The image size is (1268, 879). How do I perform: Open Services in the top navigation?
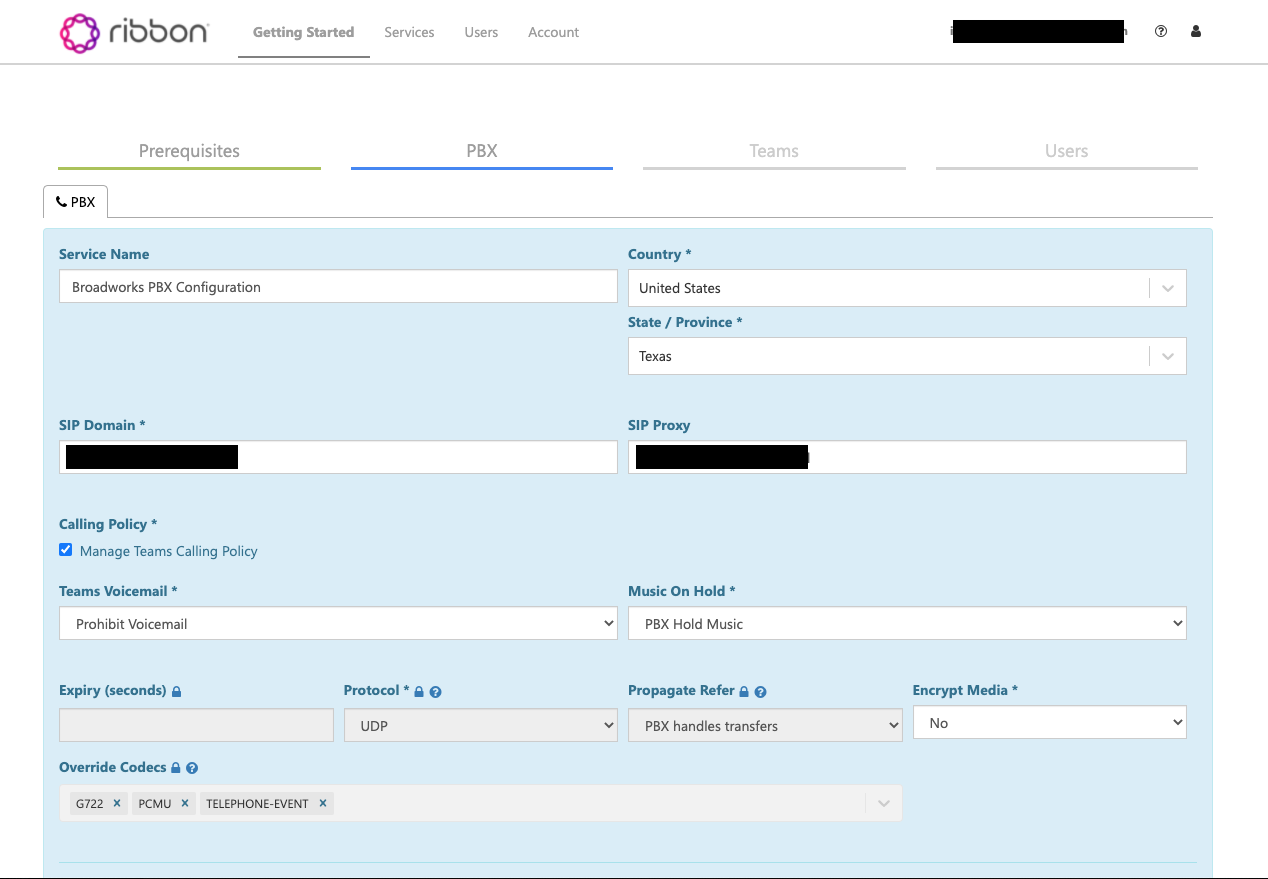pos(409,32)
